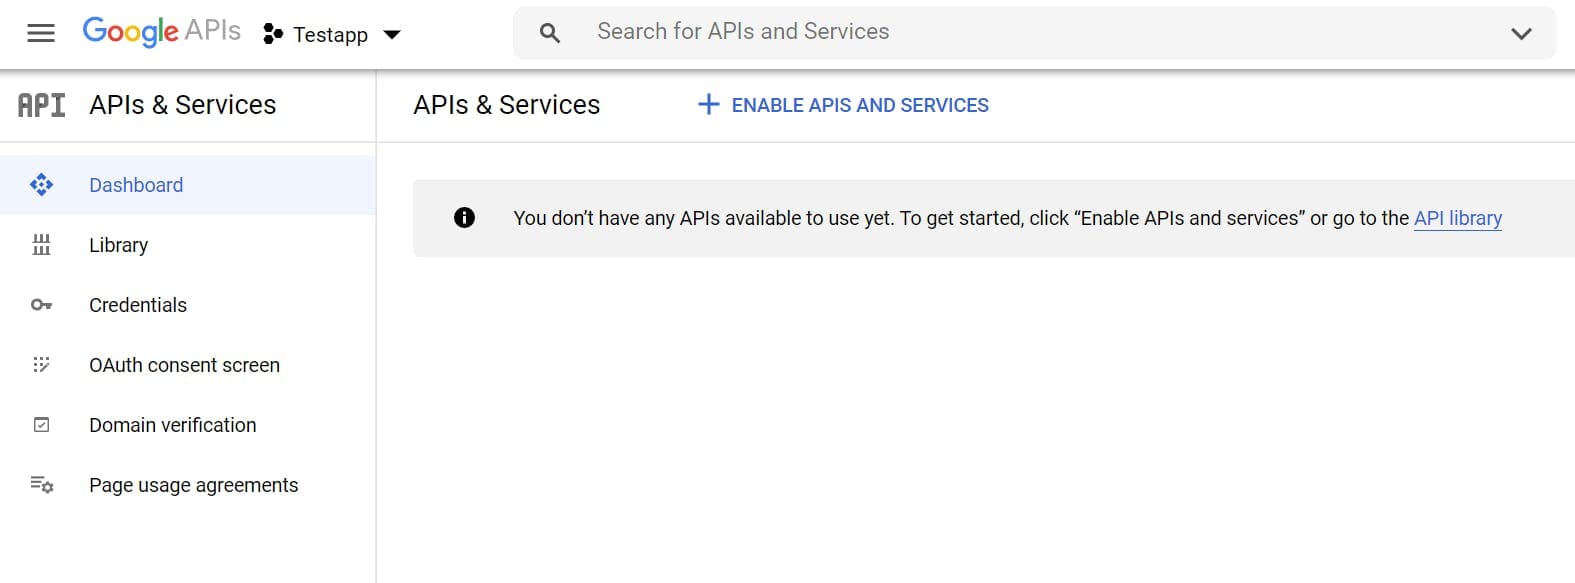Click the Credentials key icon
This screenshot has height=583, width=1575.
[41, 305]
